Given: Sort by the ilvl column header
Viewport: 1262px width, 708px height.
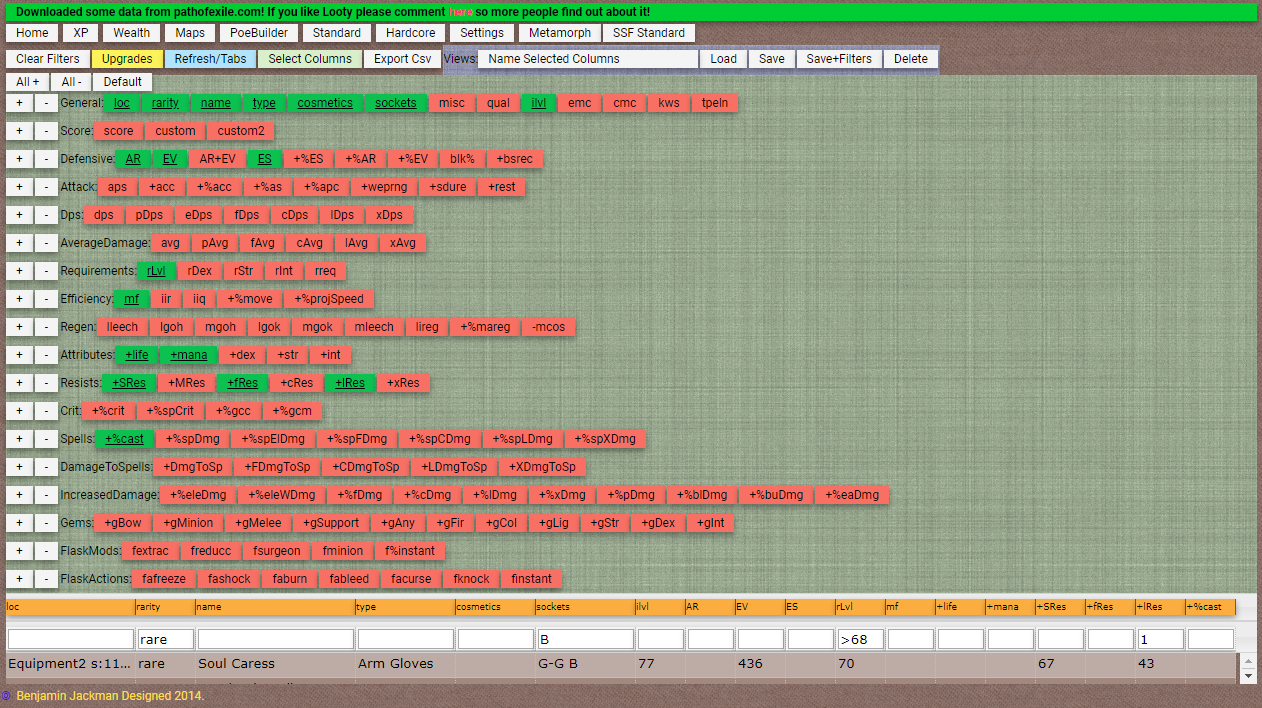Looking at the screenshot, I should (660, 607).
